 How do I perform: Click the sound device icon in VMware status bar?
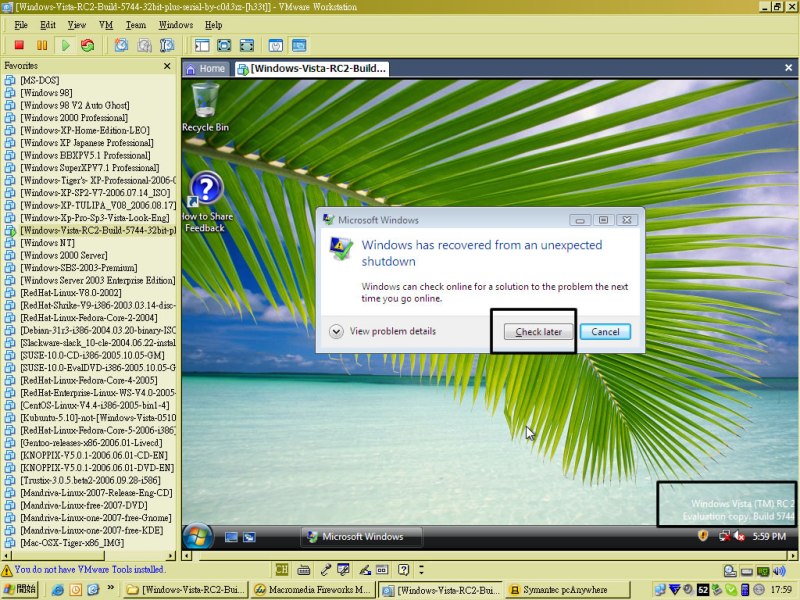(x=779, y=570)
